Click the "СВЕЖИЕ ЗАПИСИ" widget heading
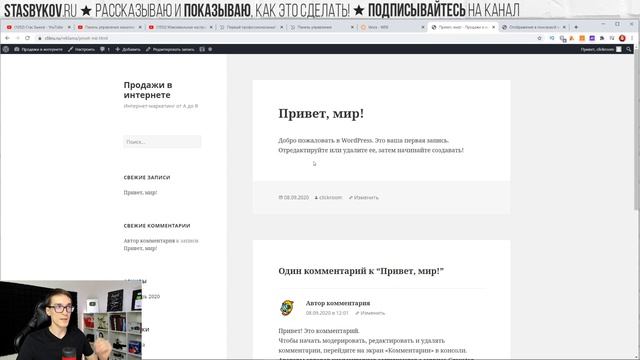640x360 pixels. 147,178
